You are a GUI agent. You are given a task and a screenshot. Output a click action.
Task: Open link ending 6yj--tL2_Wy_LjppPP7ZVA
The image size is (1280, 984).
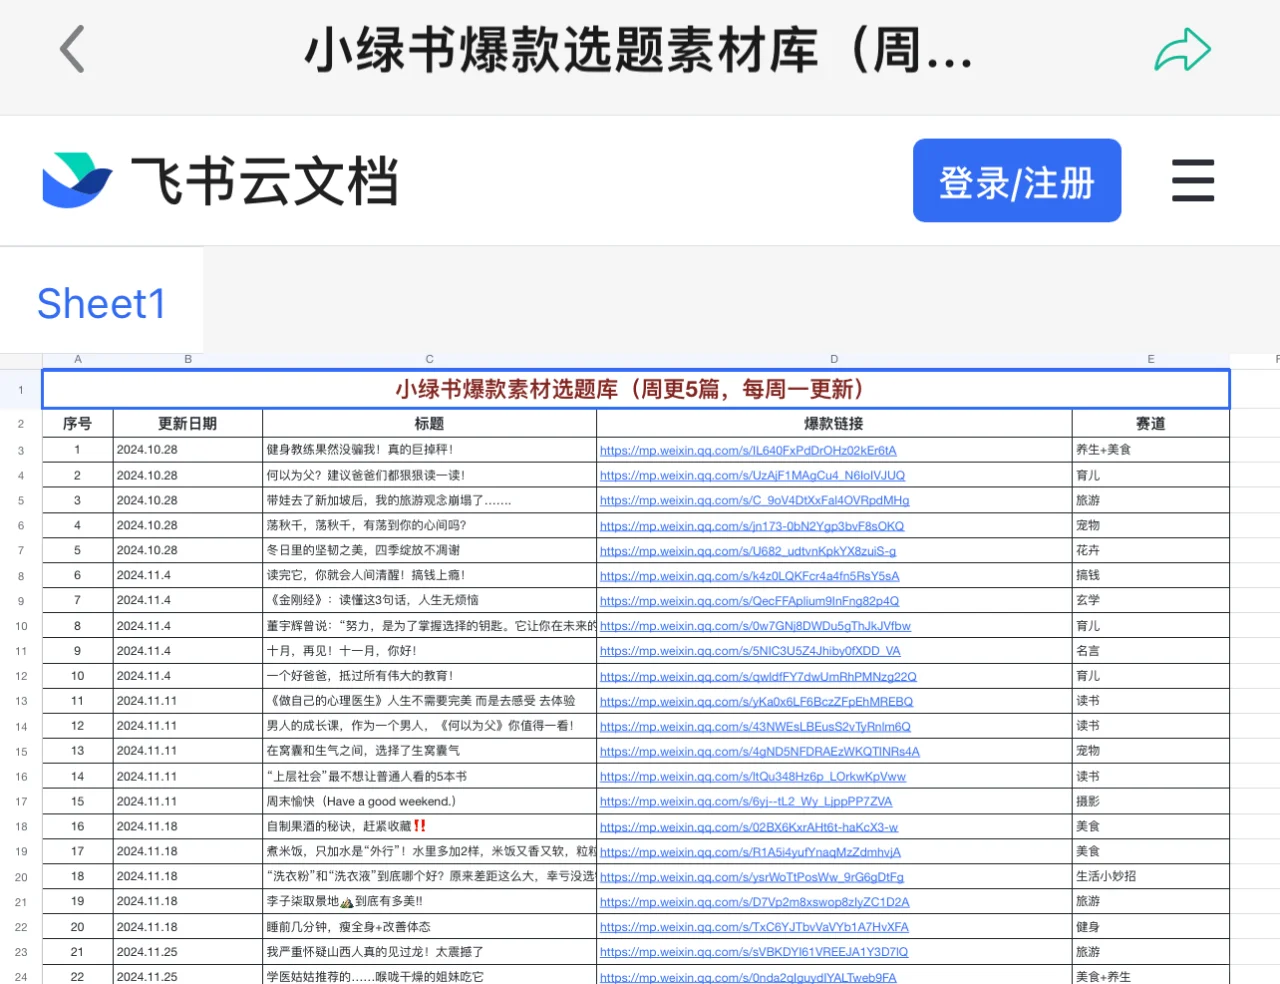[746, 801]
